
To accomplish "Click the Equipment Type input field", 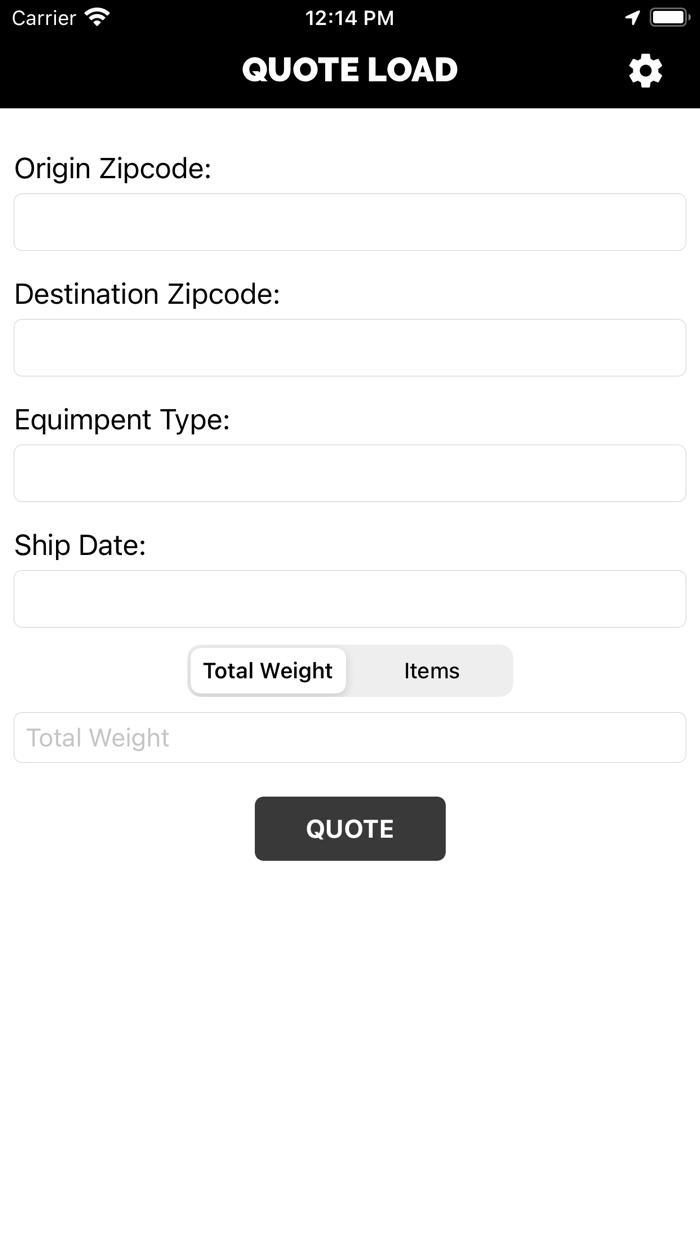I will 350,473.
